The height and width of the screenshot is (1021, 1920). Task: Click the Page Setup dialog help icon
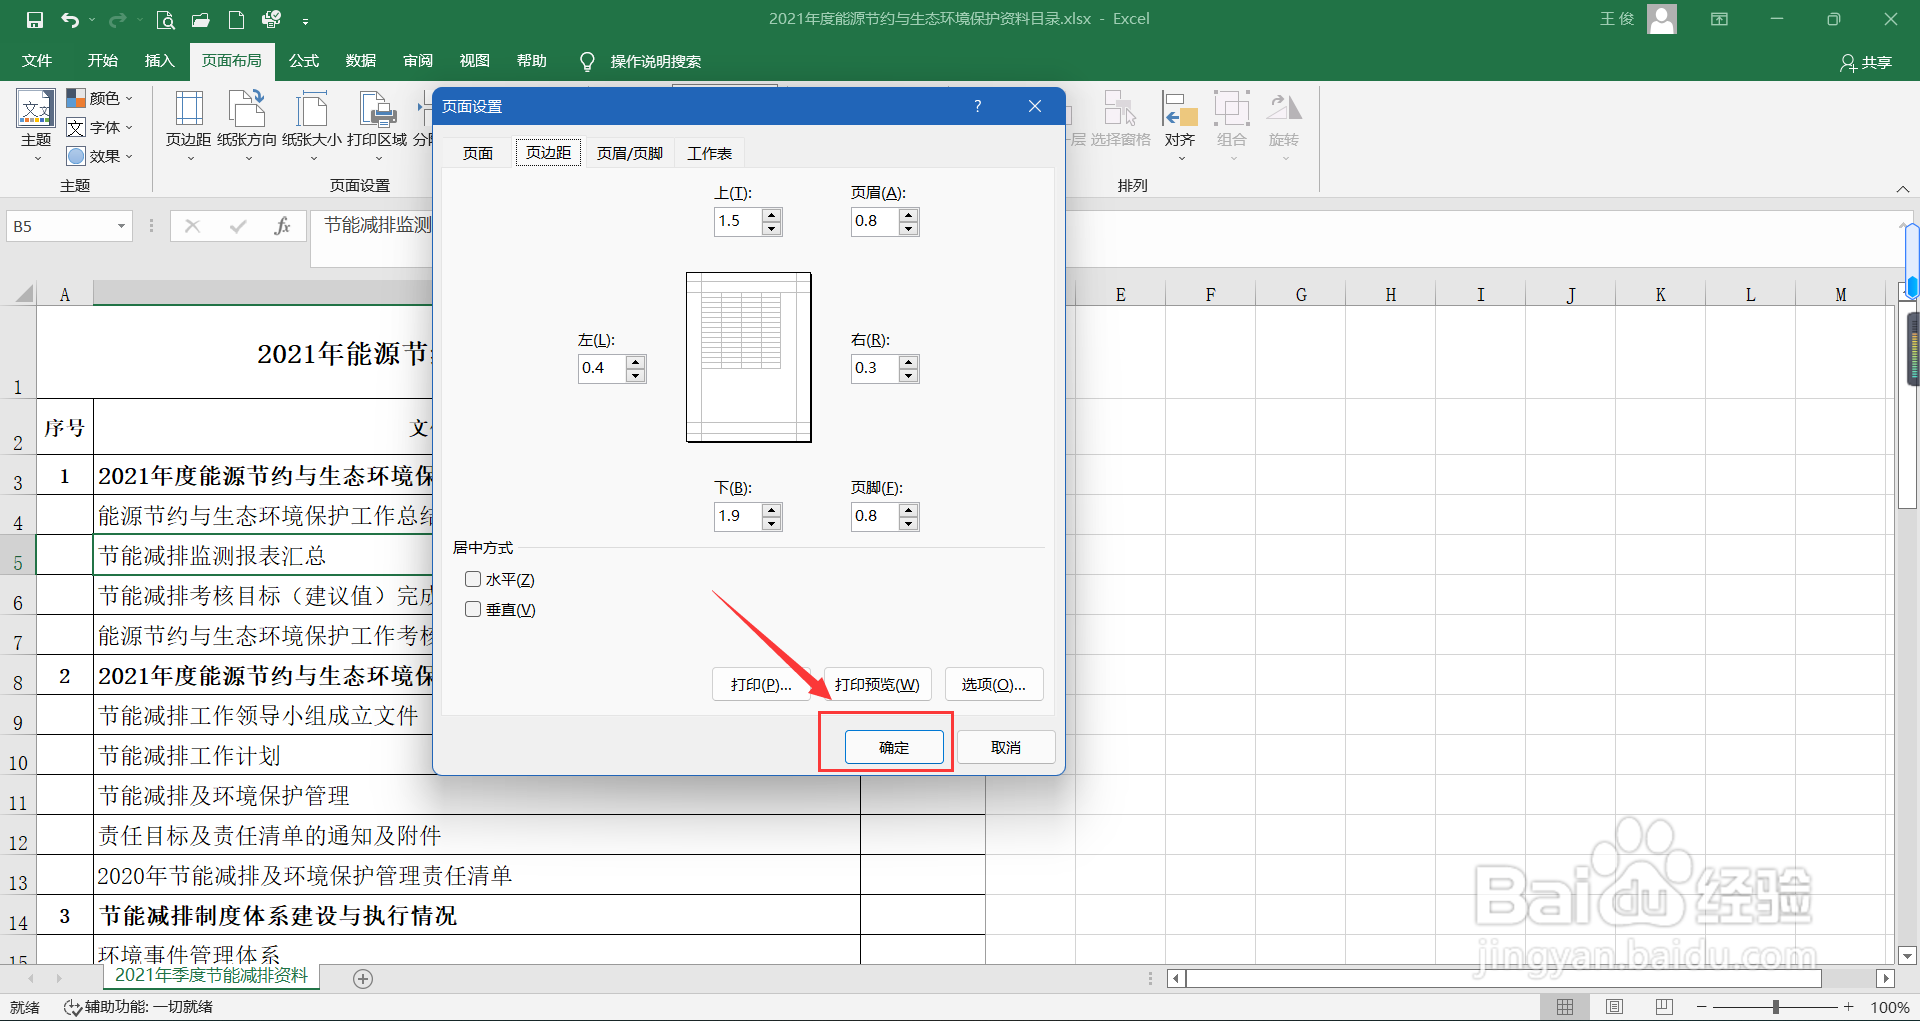pos(977,106)
